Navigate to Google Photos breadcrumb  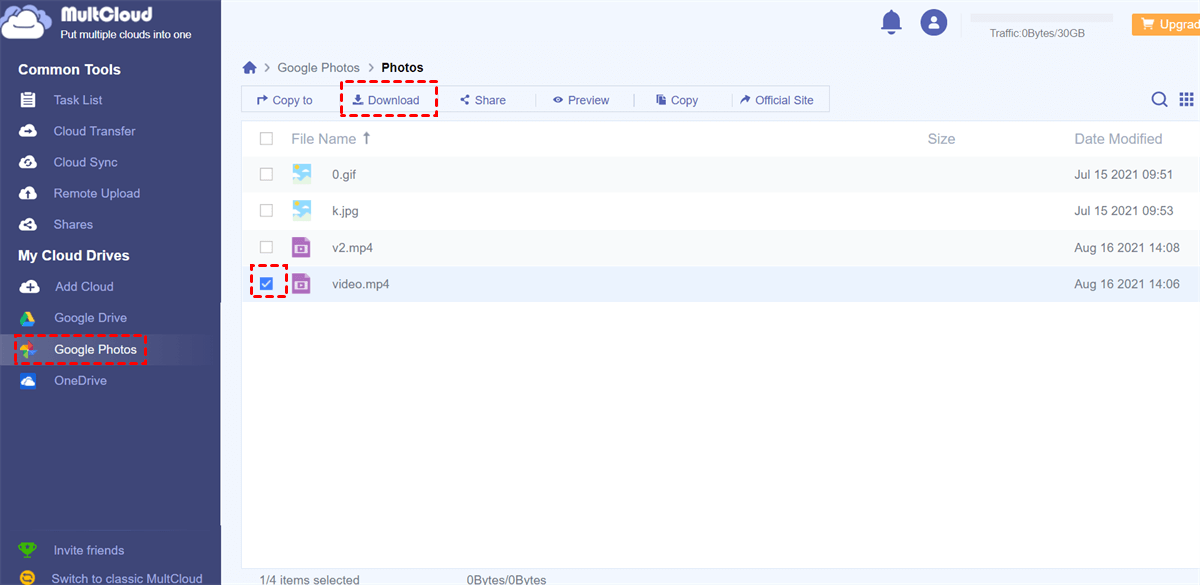318,68
